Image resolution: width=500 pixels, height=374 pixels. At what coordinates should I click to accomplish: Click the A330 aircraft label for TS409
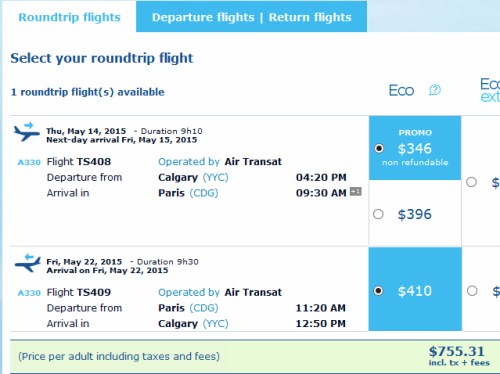29,293
